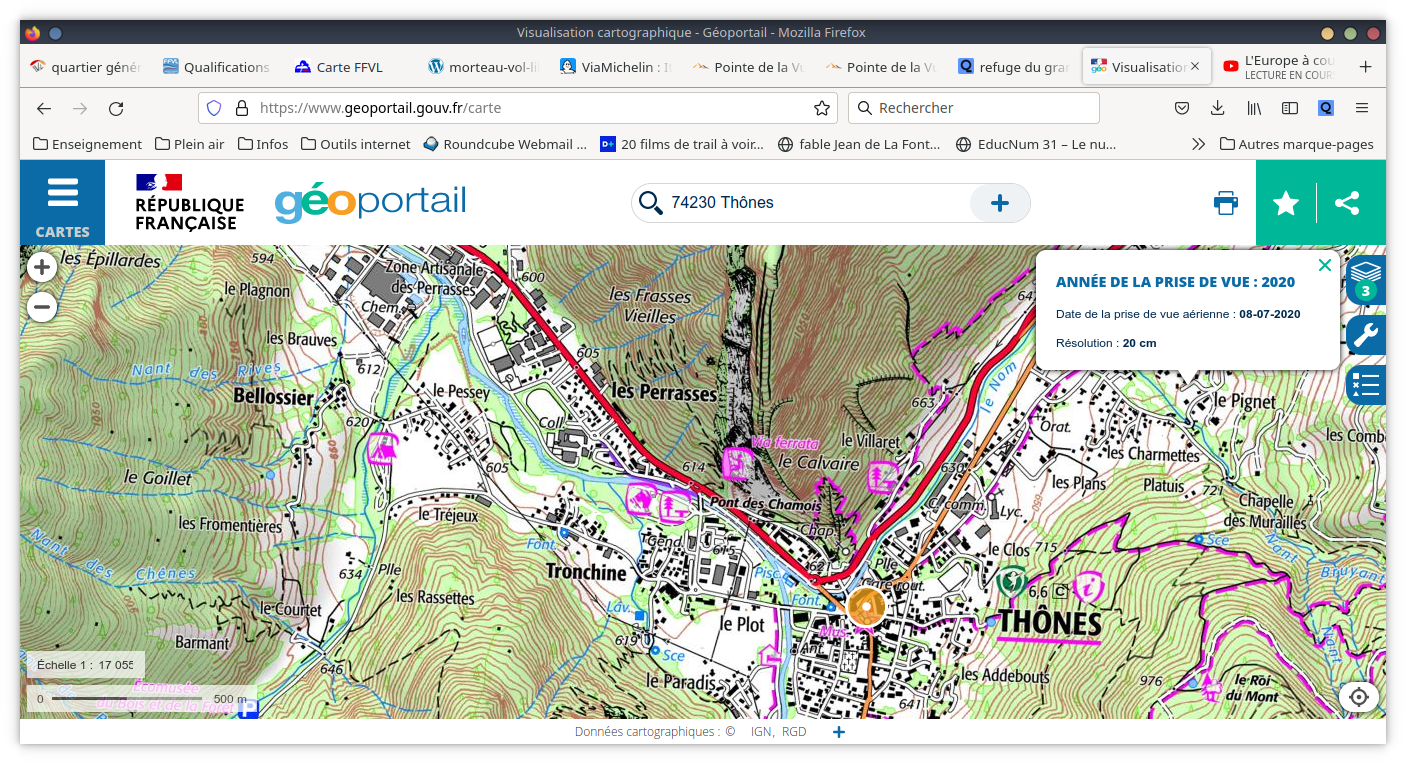1406x764 pixels.
Task: Zoom out on the map
Action: tap(42, 307)
